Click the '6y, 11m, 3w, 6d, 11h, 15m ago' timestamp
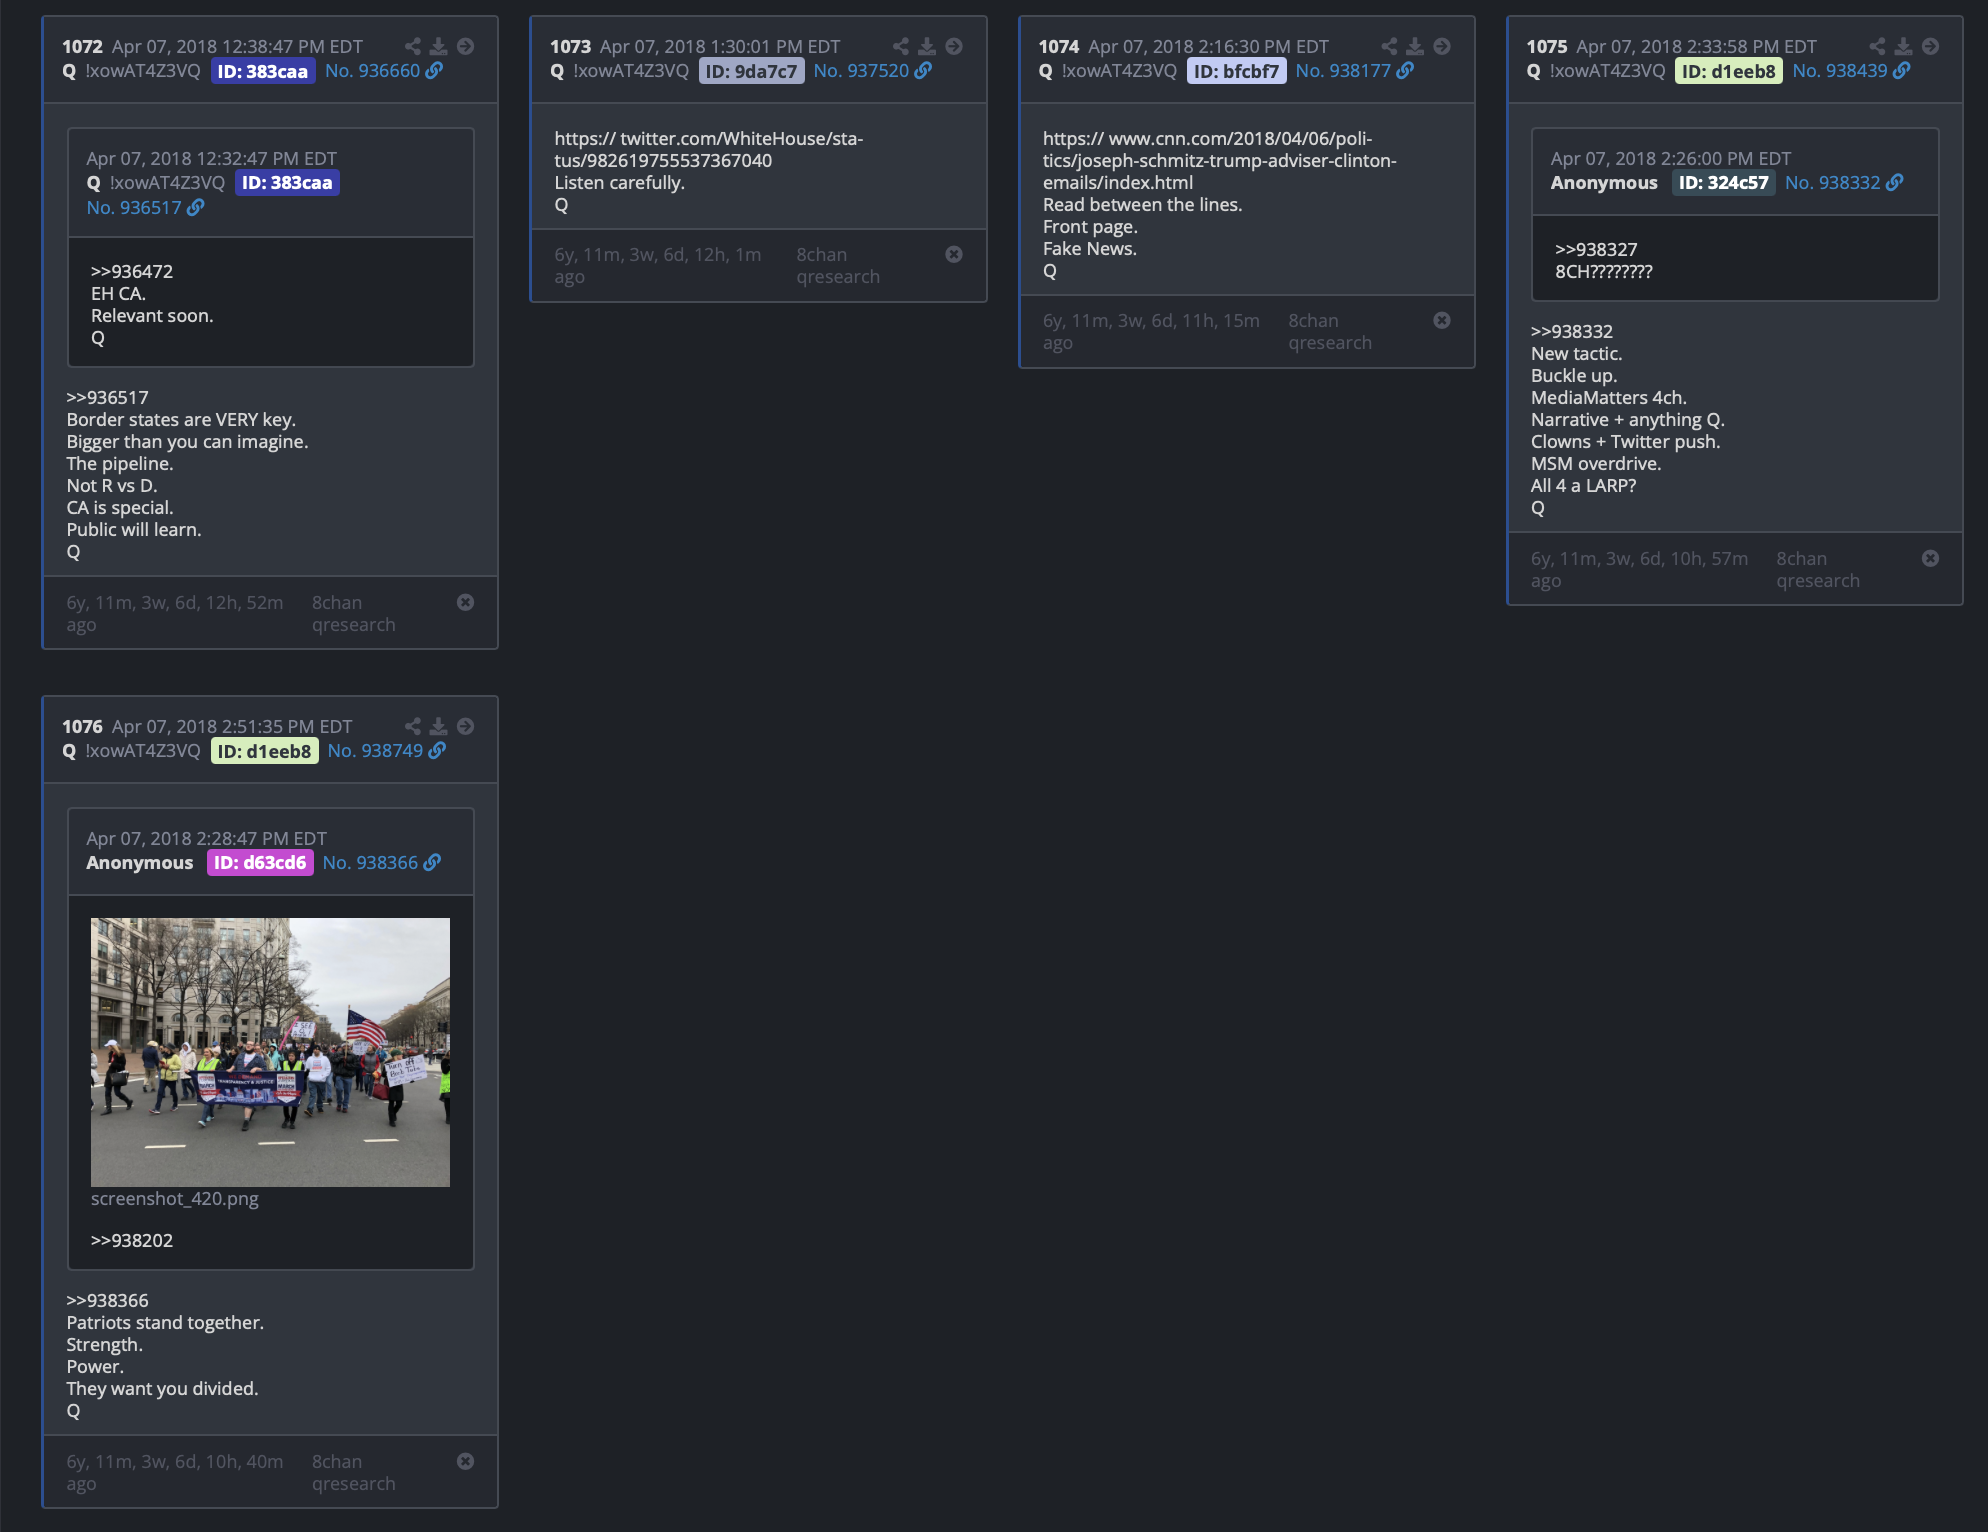 pos(1151,332)
